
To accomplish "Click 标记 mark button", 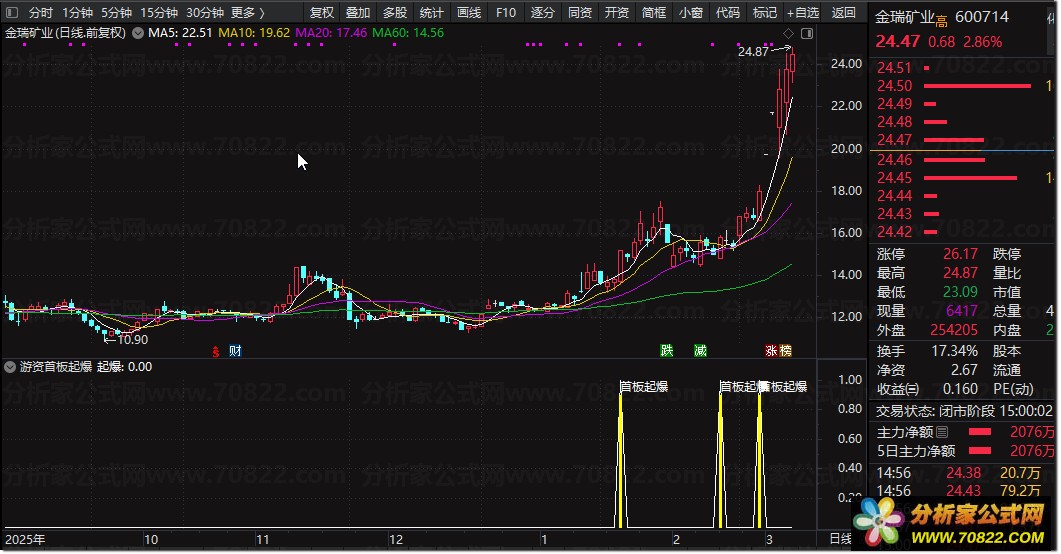I will point(765,13).
